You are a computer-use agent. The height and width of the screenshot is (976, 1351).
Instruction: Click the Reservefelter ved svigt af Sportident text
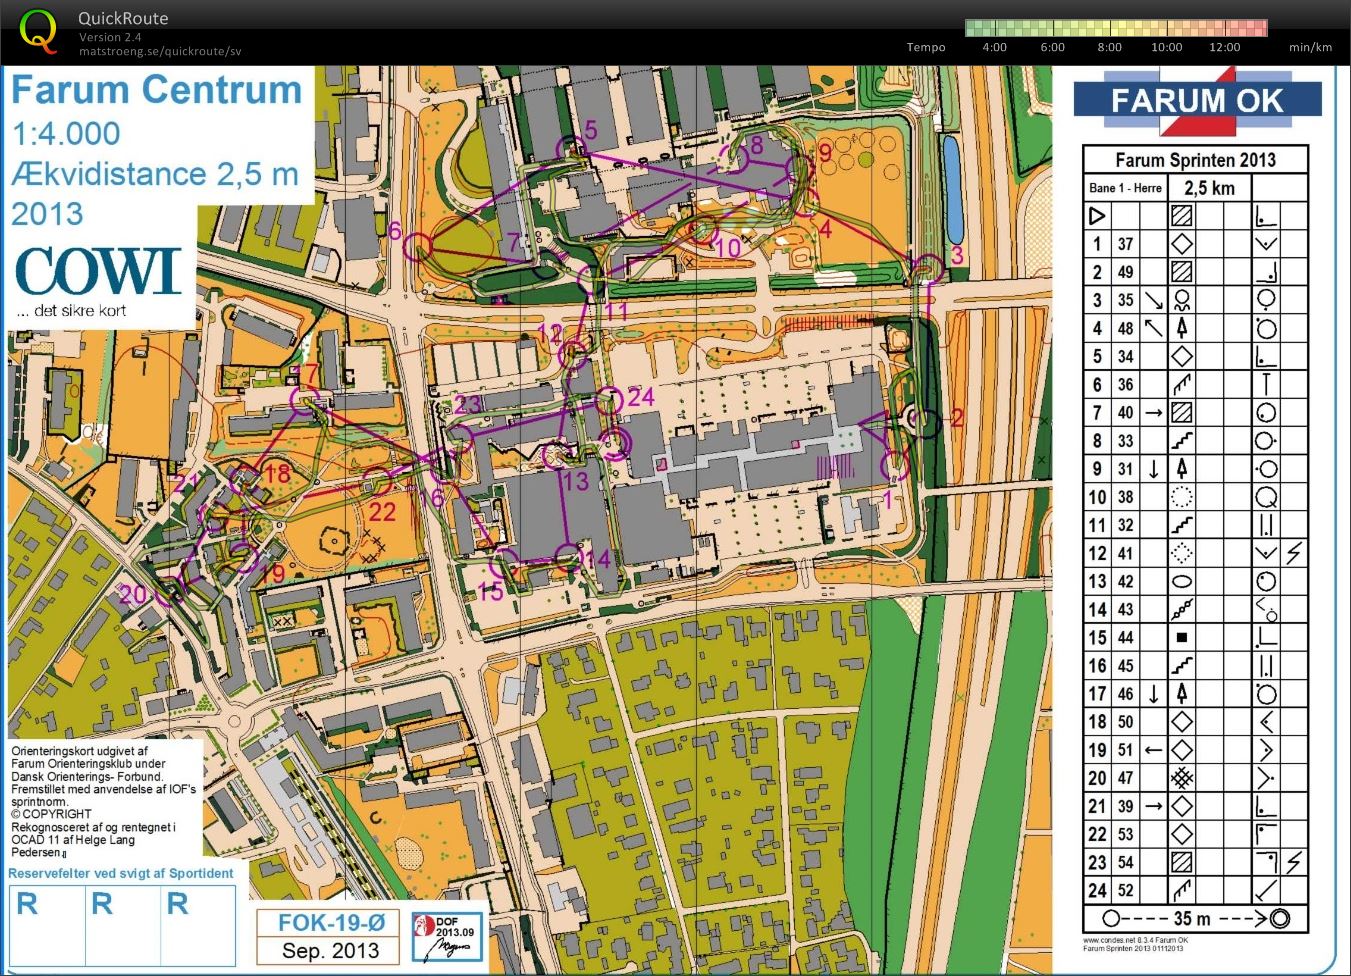121,873
